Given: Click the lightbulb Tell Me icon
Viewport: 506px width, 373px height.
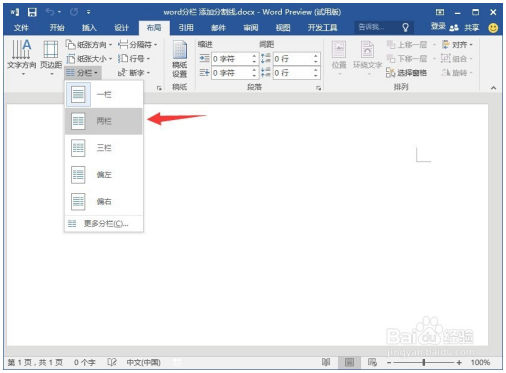Looking at the screenshot, I should coord(405,27).
